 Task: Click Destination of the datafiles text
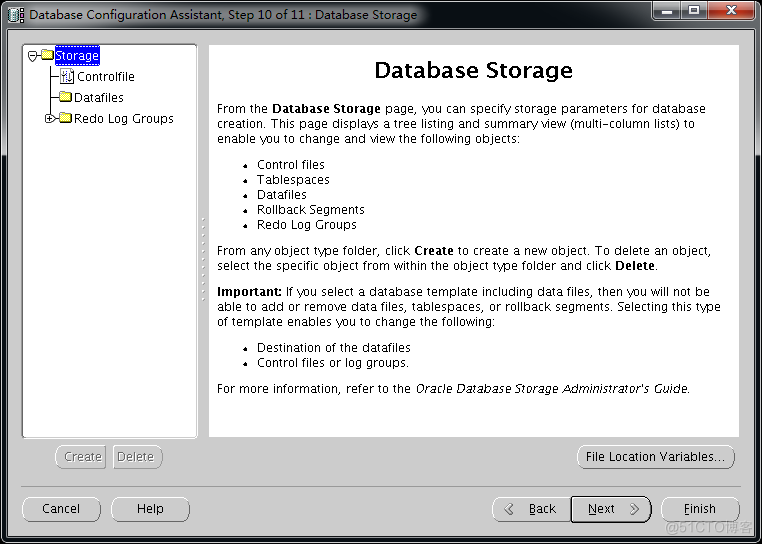pos(334,348)
